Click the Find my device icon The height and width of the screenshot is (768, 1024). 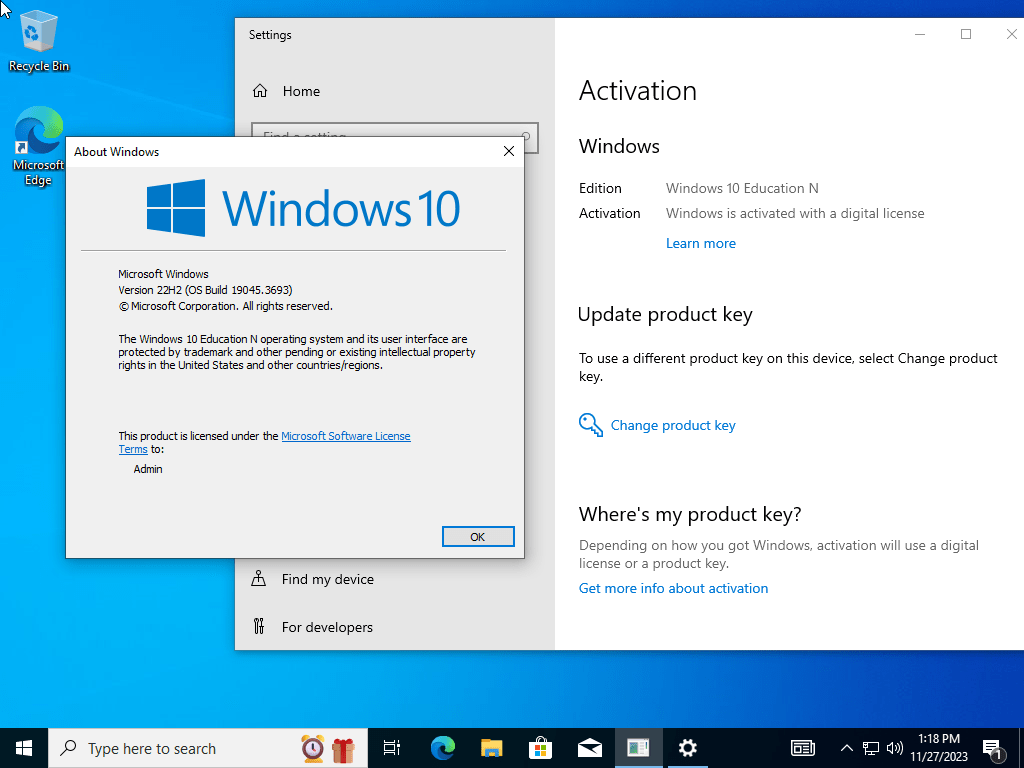click(259, 579)
